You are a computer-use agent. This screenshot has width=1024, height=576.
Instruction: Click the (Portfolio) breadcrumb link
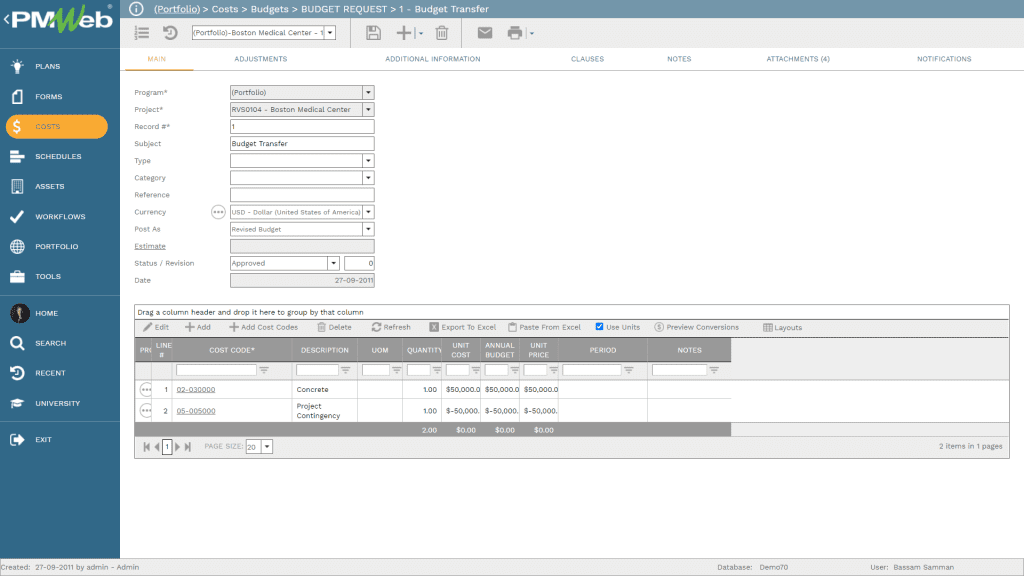176,9
